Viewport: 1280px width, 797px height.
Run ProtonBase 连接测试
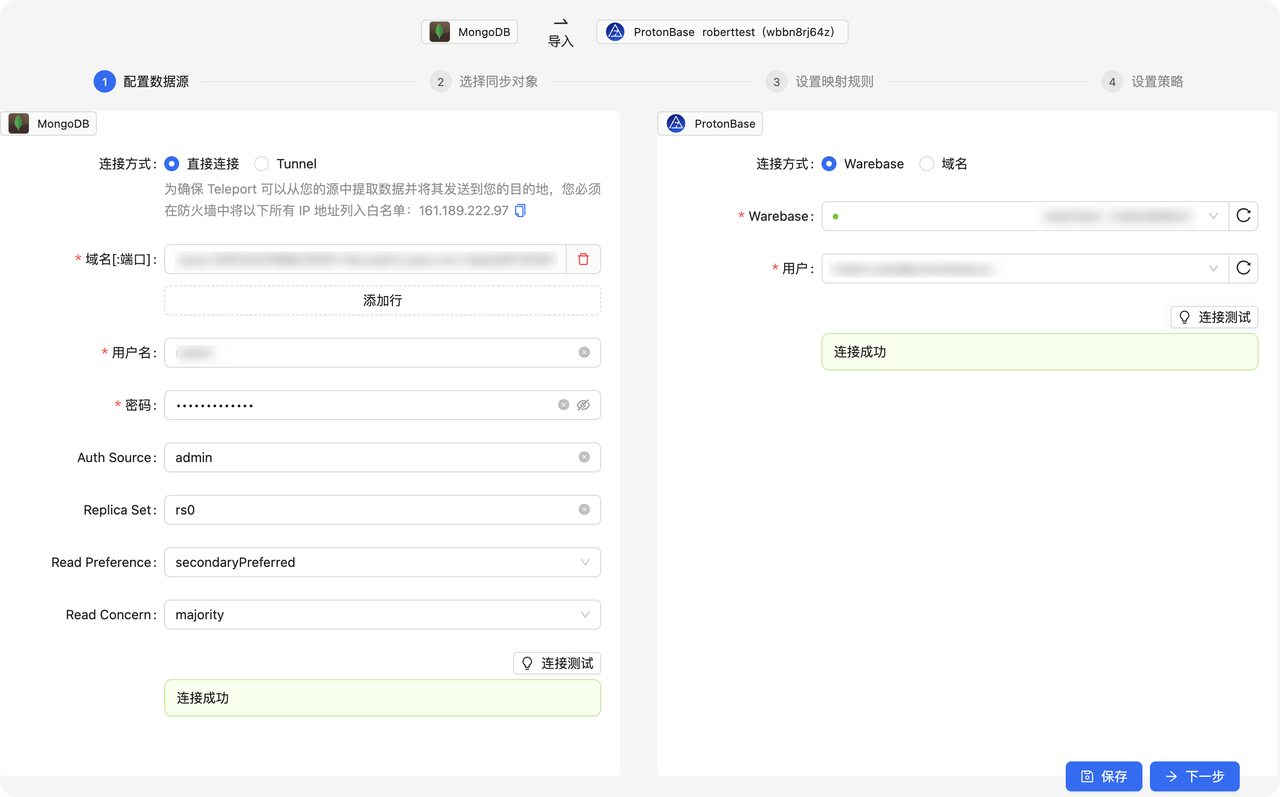point(1214,317)
